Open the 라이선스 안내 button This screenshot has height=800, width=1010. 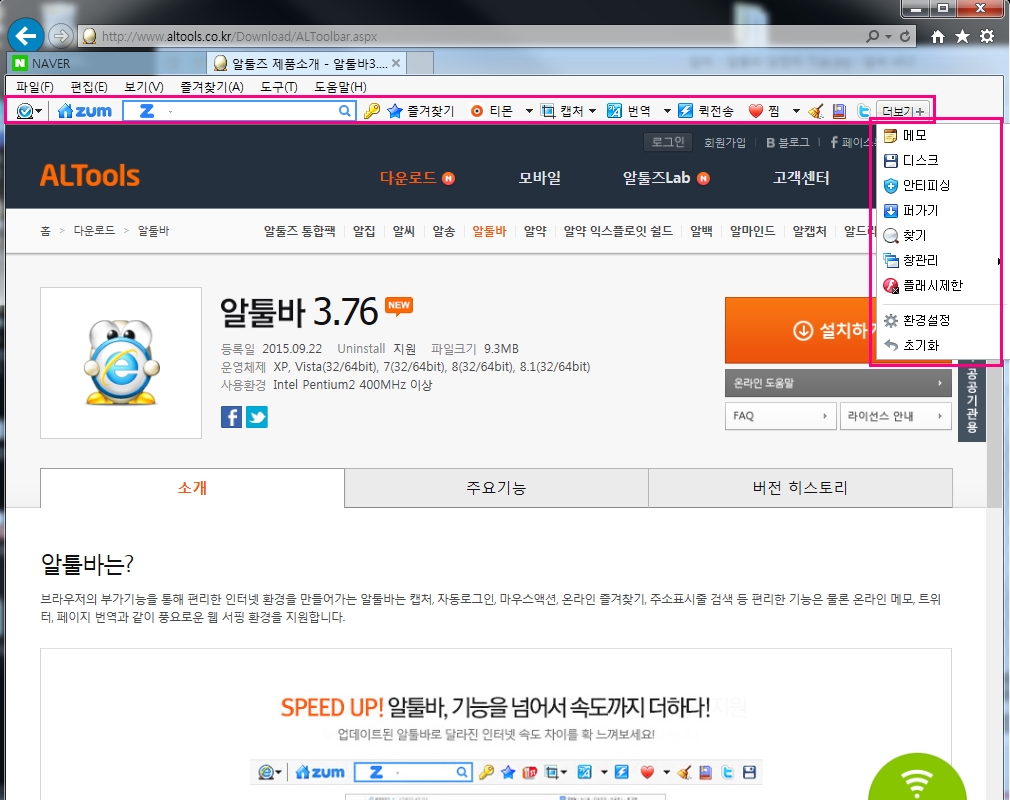895,416
